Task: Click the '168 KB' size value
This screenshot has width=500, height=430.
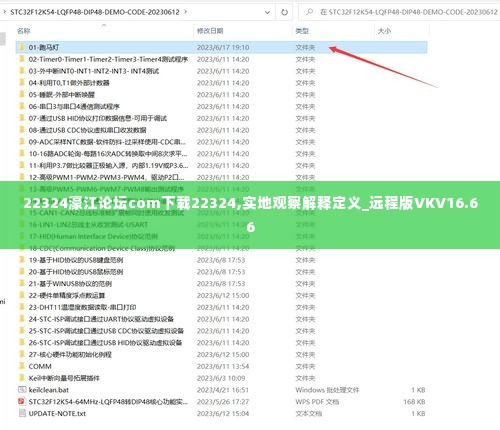Action: click(414, 402)
